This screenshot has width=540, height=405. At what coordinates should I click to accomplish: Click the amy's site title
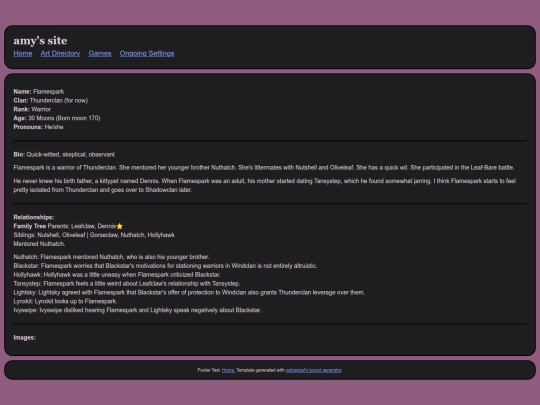[40, 41]
